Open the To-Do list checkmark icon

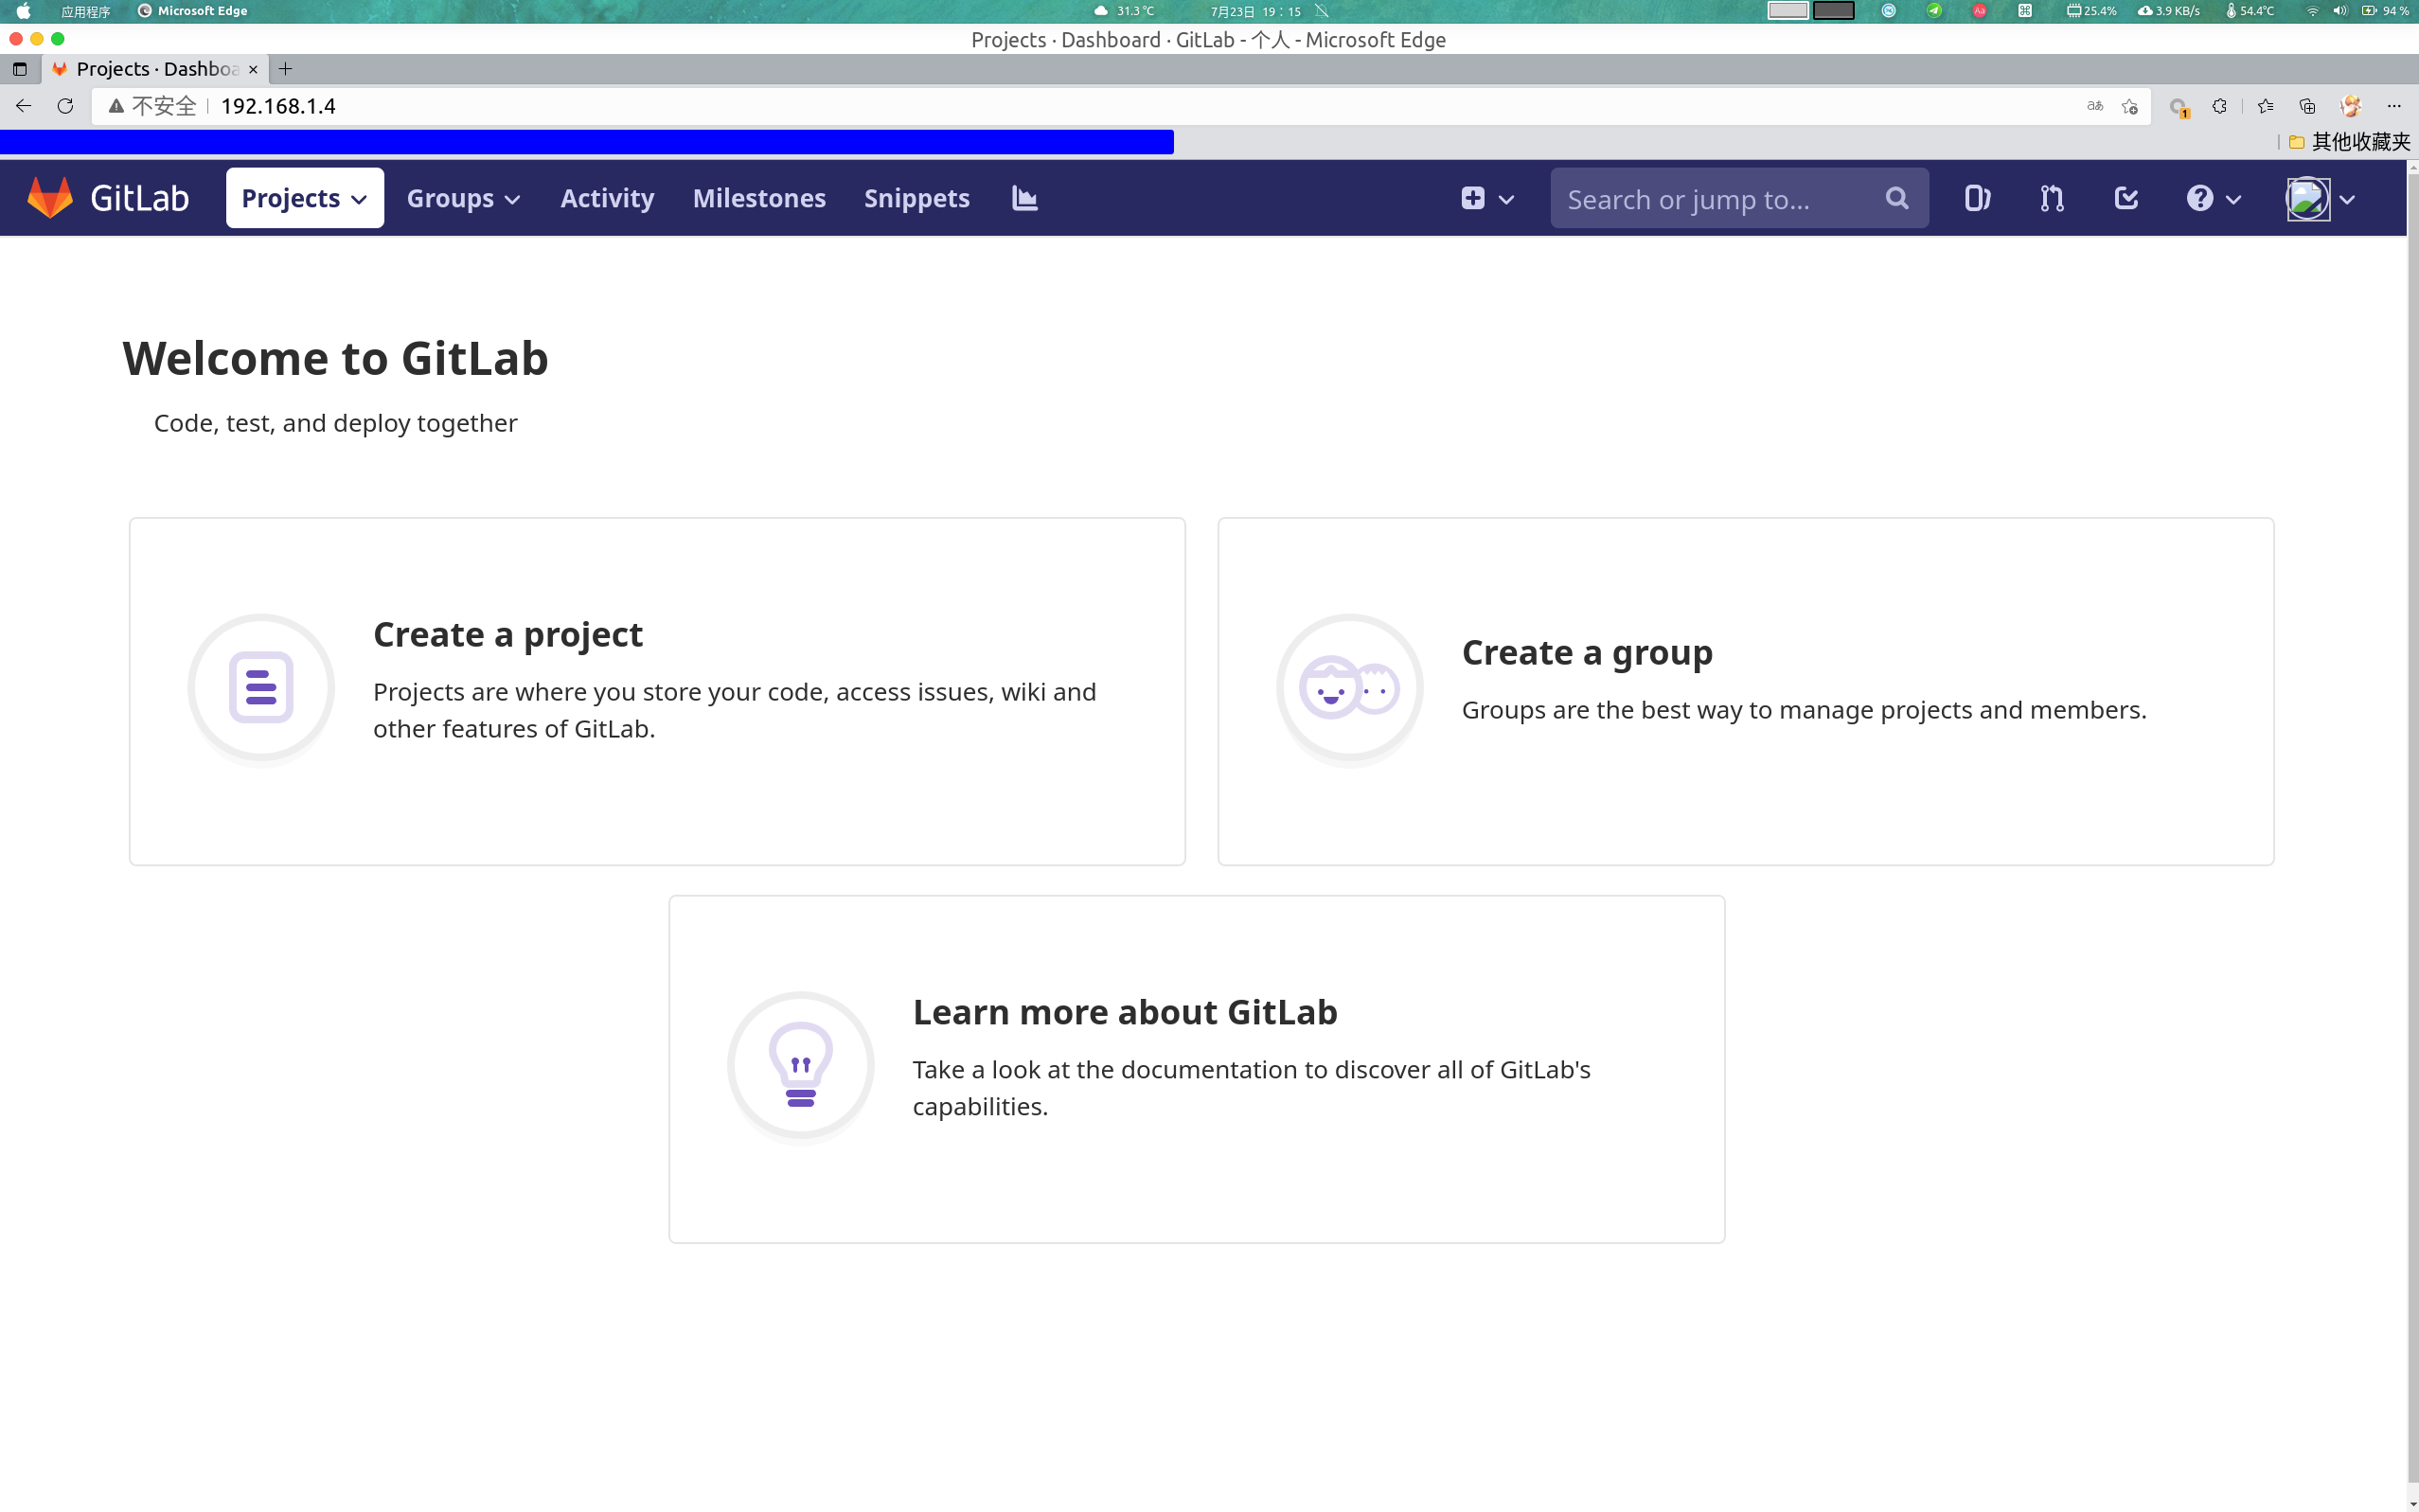coord(2126,198)
